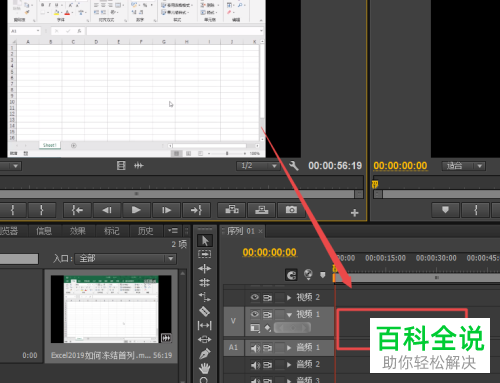
Task: Step forward one frame in source monitor
Action: (x=166, y=210)
